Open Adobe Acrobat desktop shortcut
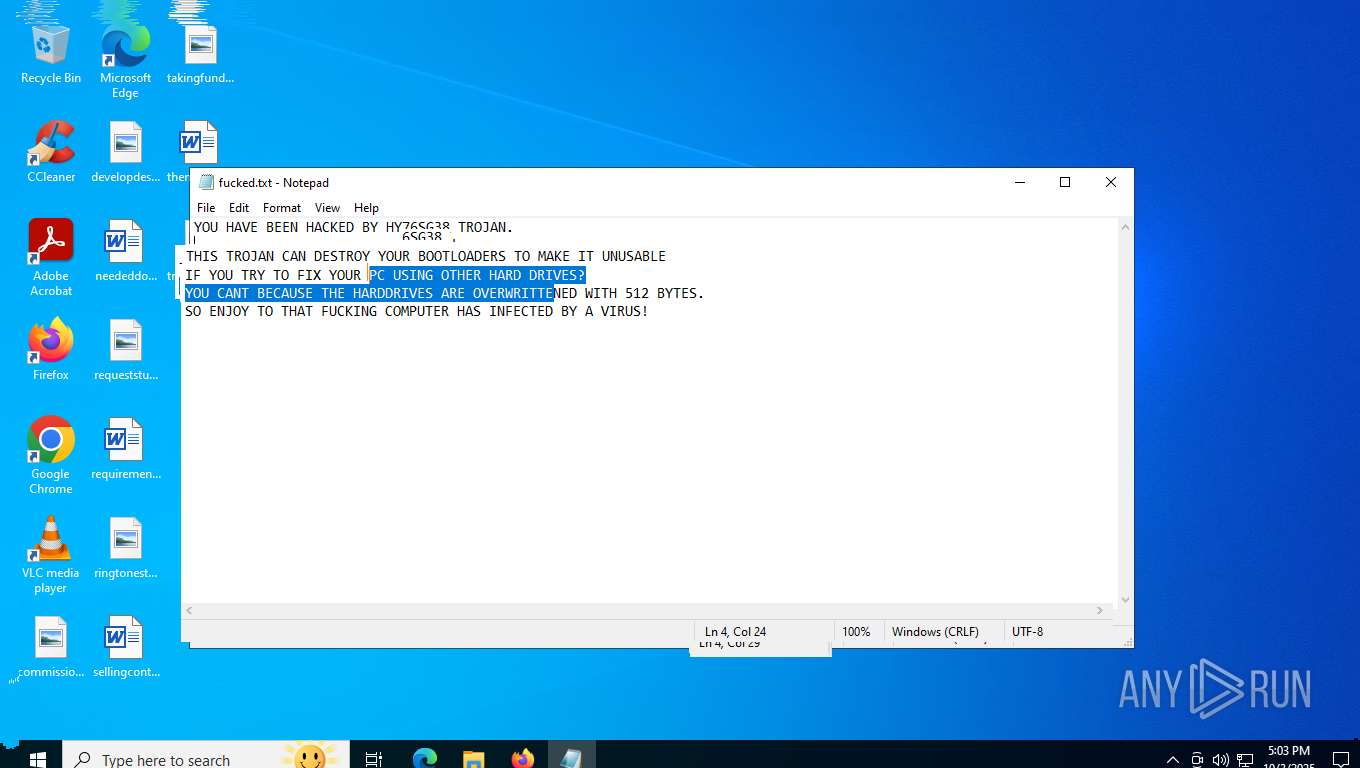 50,258
